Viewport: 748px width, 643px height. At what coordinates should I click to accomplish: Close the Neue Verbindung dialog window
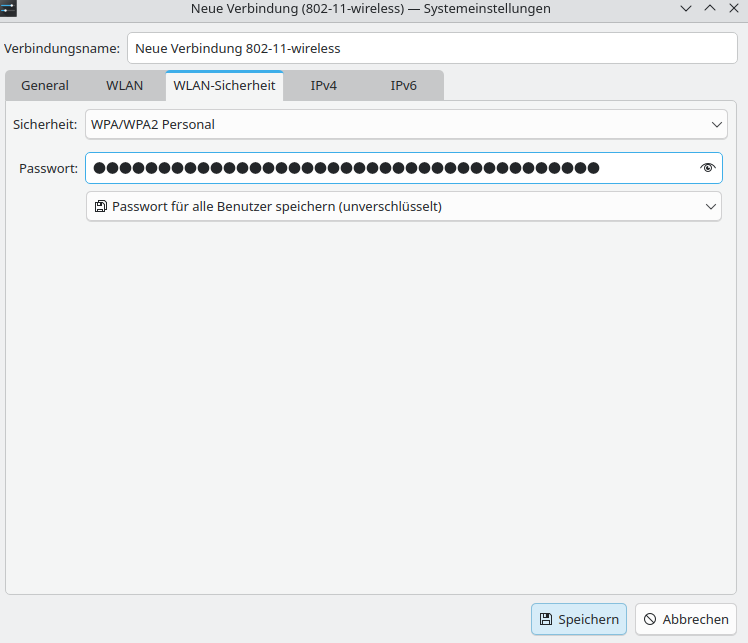click(734, 8)
